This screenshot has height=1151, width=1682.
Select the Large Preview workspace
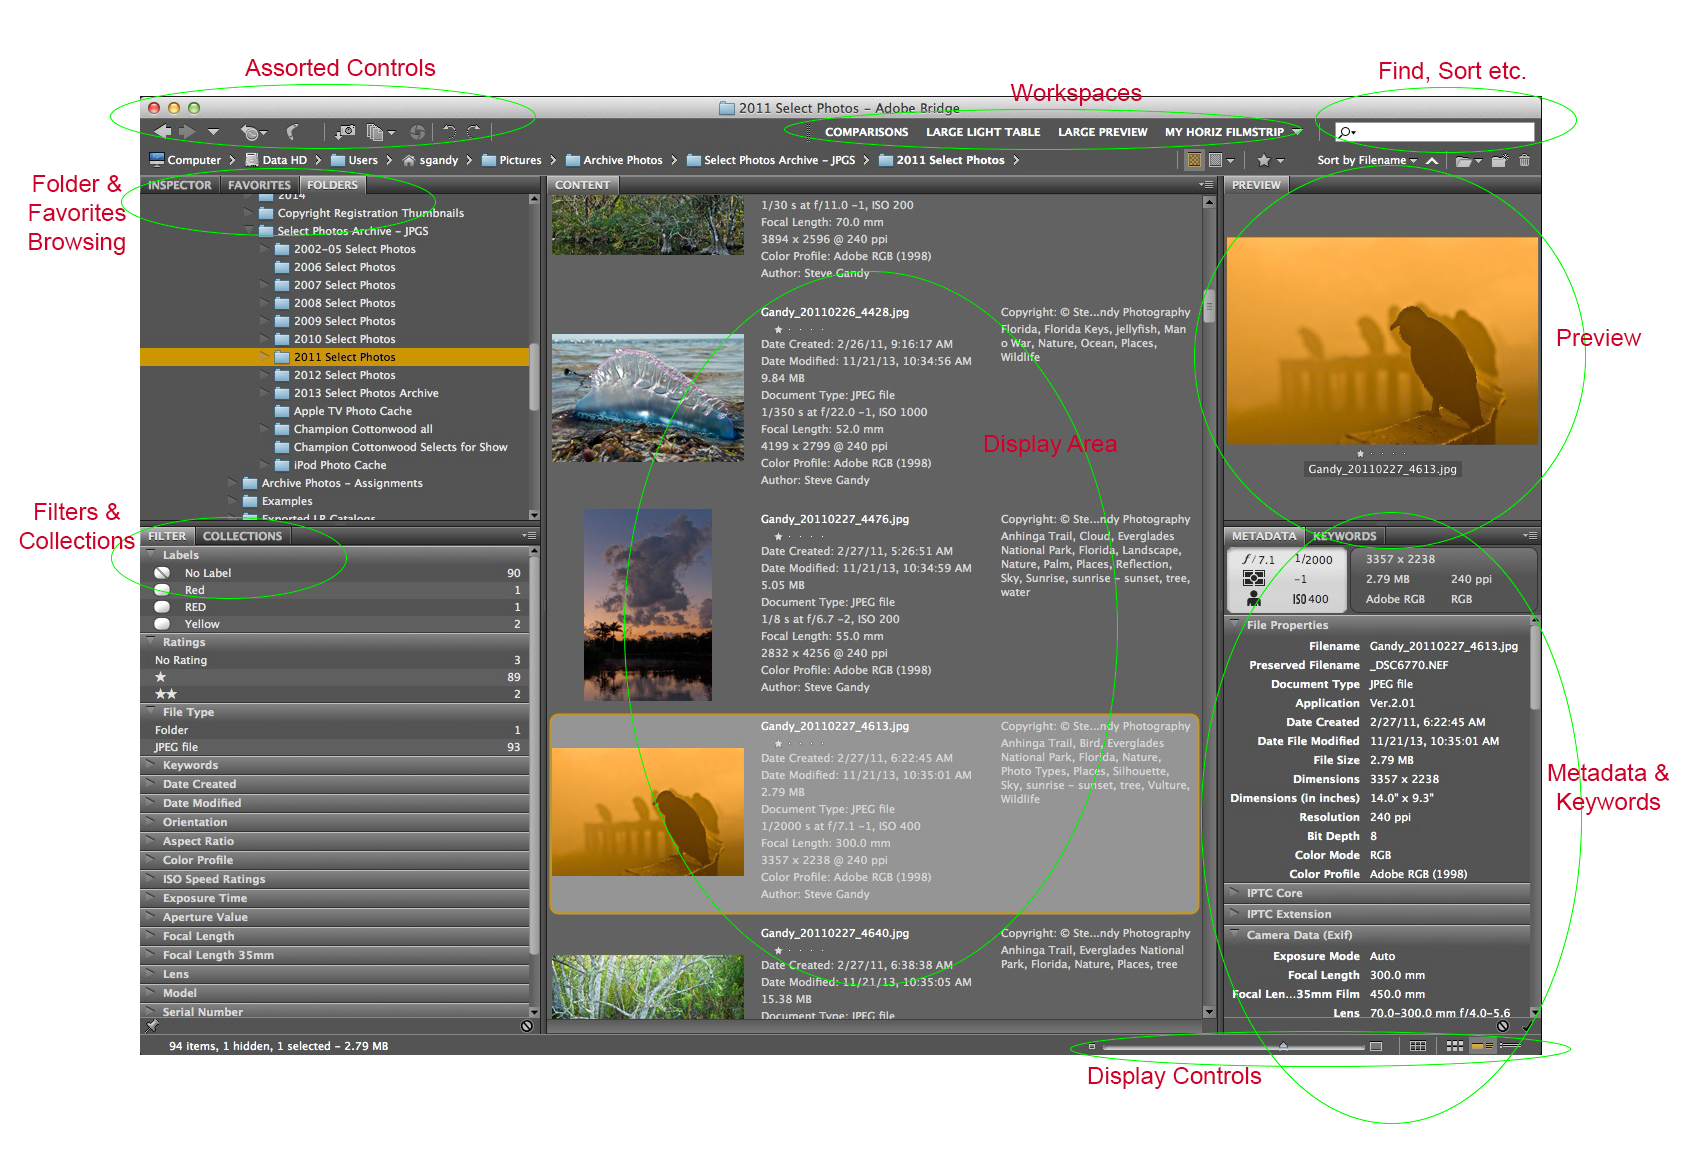(1102, 132)
